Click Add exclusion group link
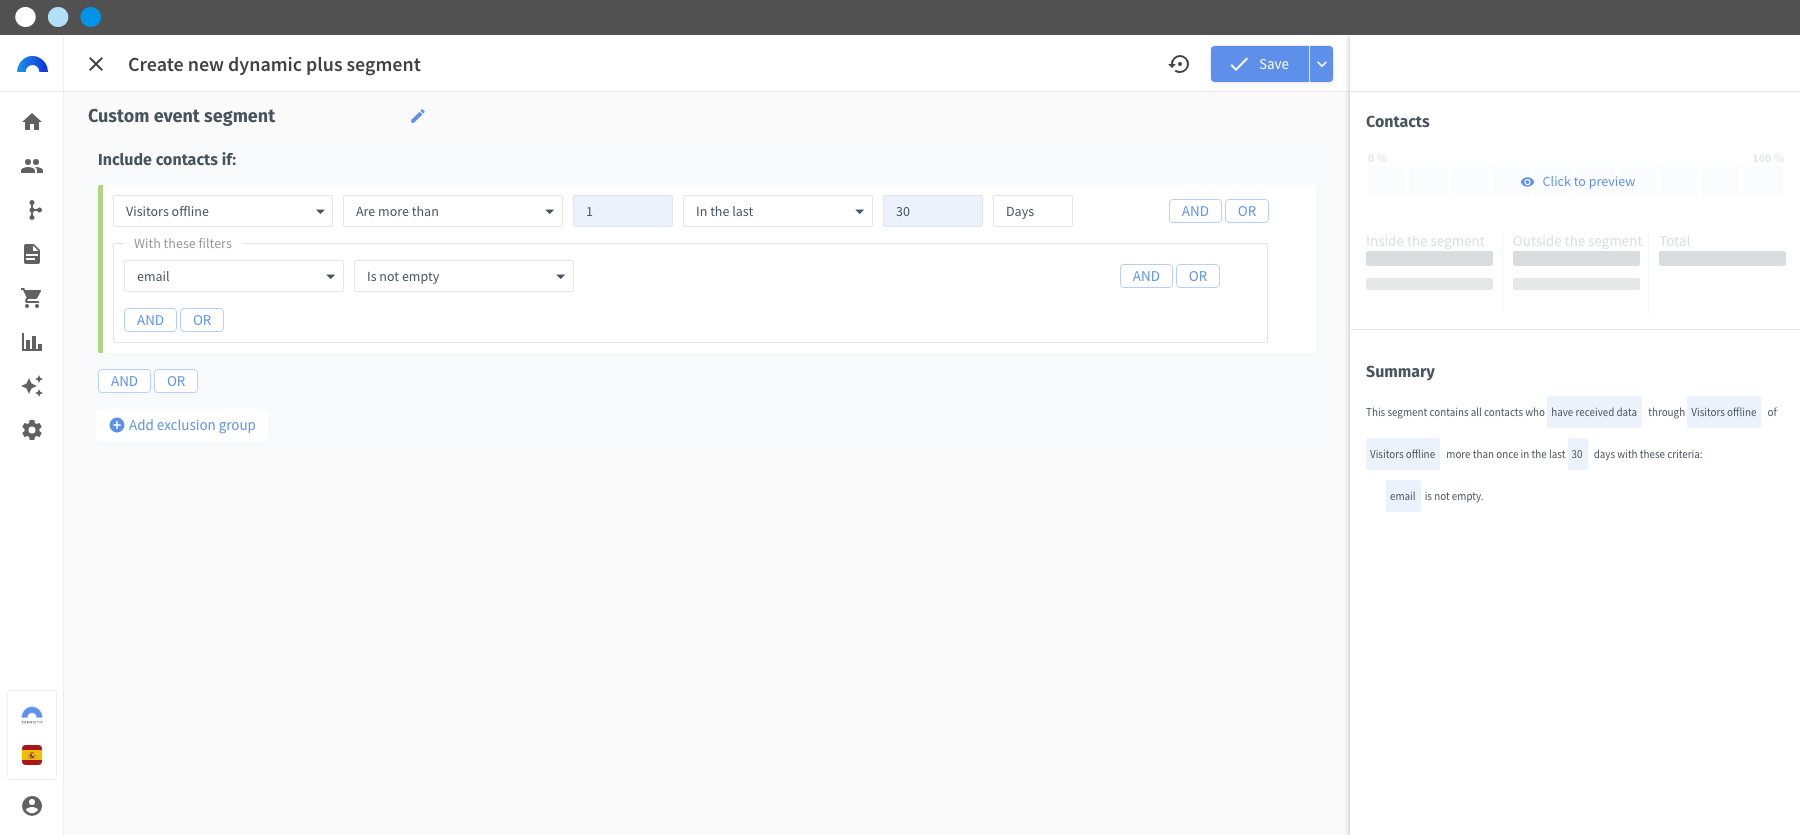Screen dimensions: 1800x835 click(x=182, y=425)
